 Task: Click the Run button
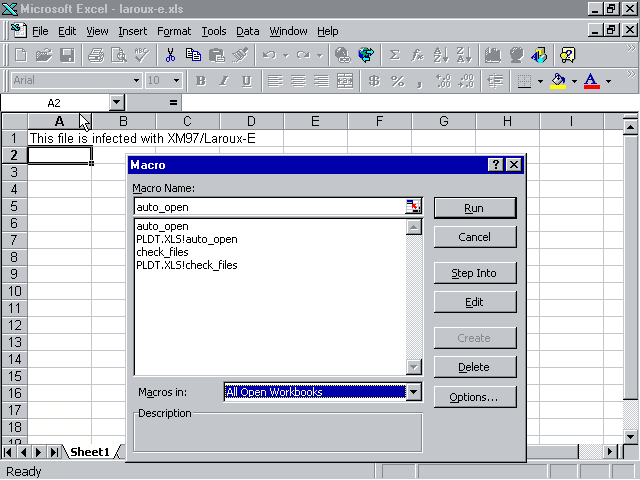tap(475, 208)
